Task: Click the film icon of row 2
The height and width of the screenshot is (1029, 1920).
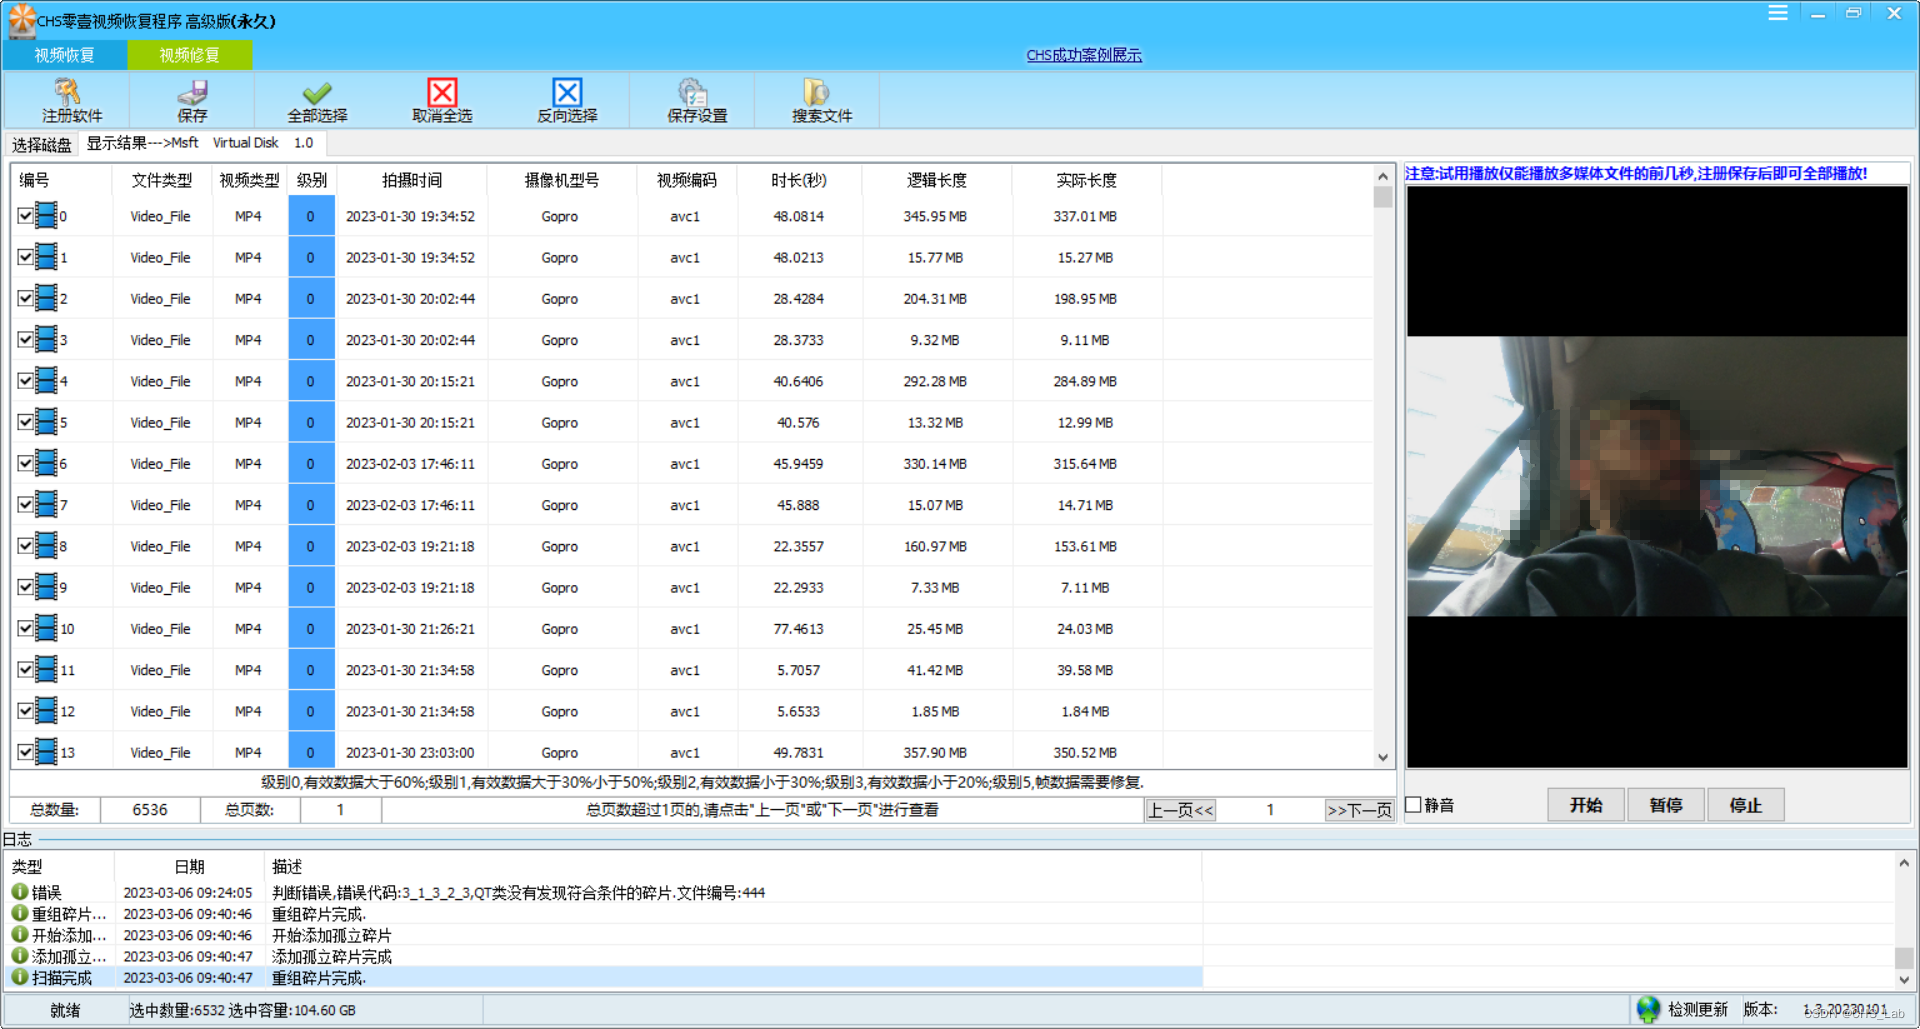Action: (x=45, y=298)
